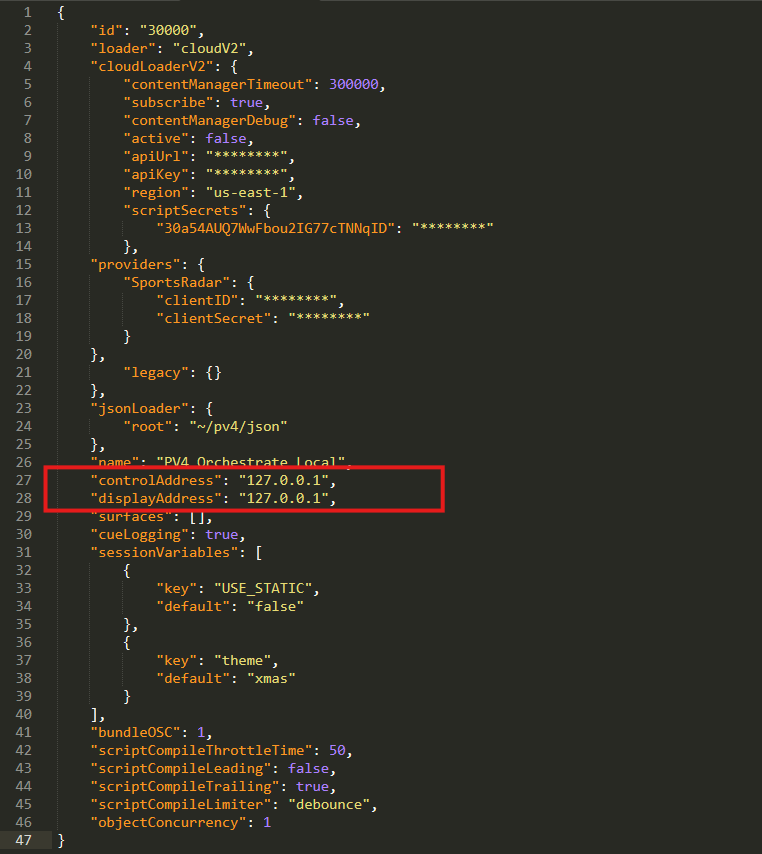This screenshot has height=854, width=762.
Task: Click the "region" key
Action: tap(156, 192)
